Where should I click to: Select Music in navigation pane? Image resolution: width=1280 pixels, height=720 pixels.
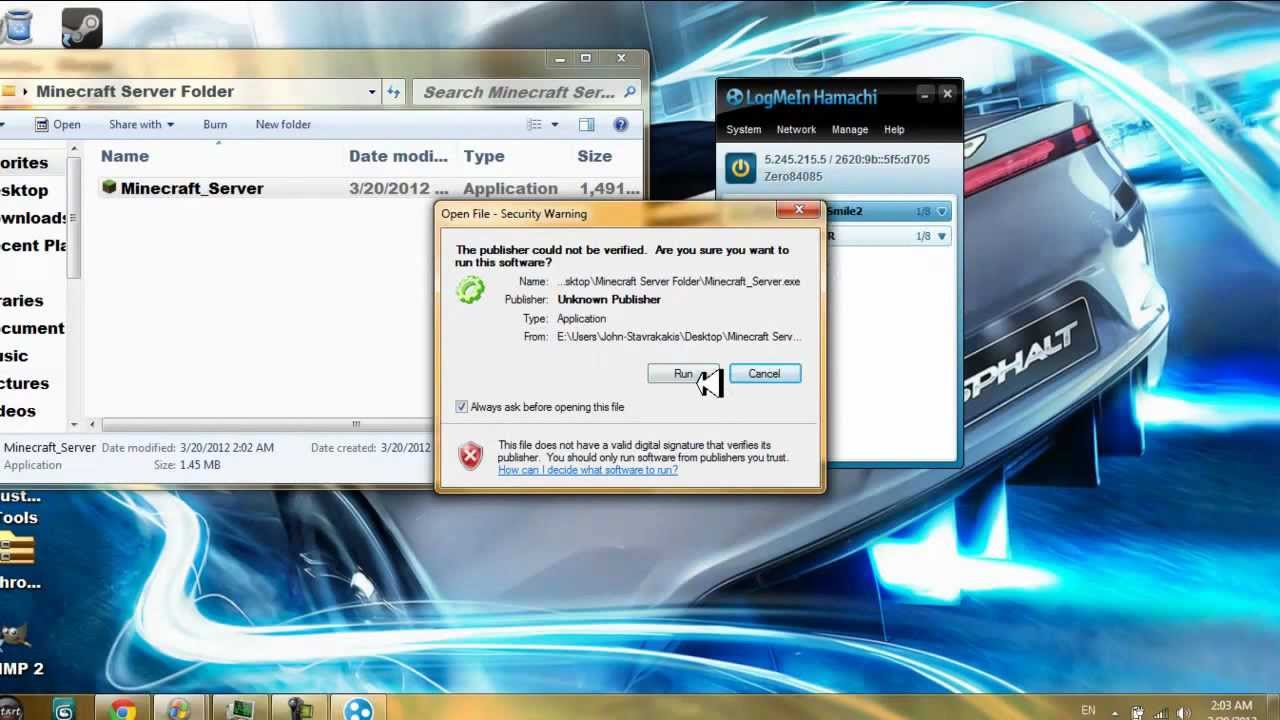(x=14, y=356)
